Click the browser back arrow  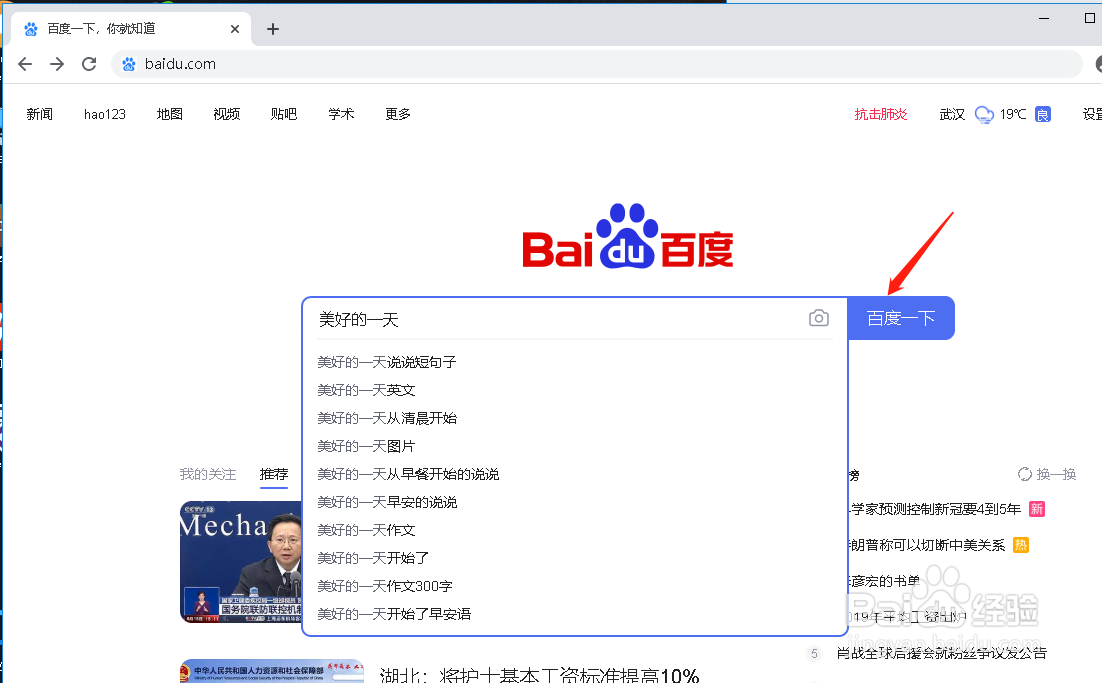pyautogui.click(x=25, y=64)
